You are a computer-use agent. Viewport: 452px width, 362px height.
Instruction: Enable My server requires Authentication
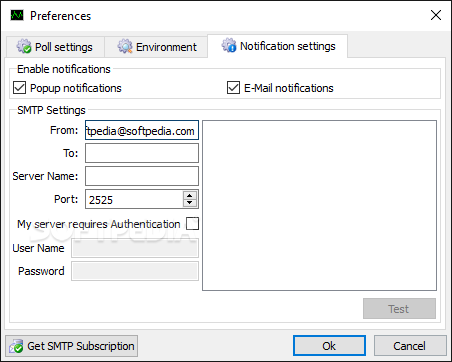pyautogui.click(x=192, y=224)
